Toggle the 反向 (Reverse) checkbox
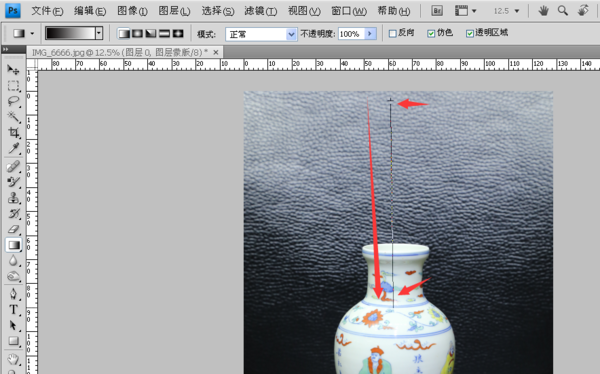This screenshot has width=600, height=374. (392, 34)
